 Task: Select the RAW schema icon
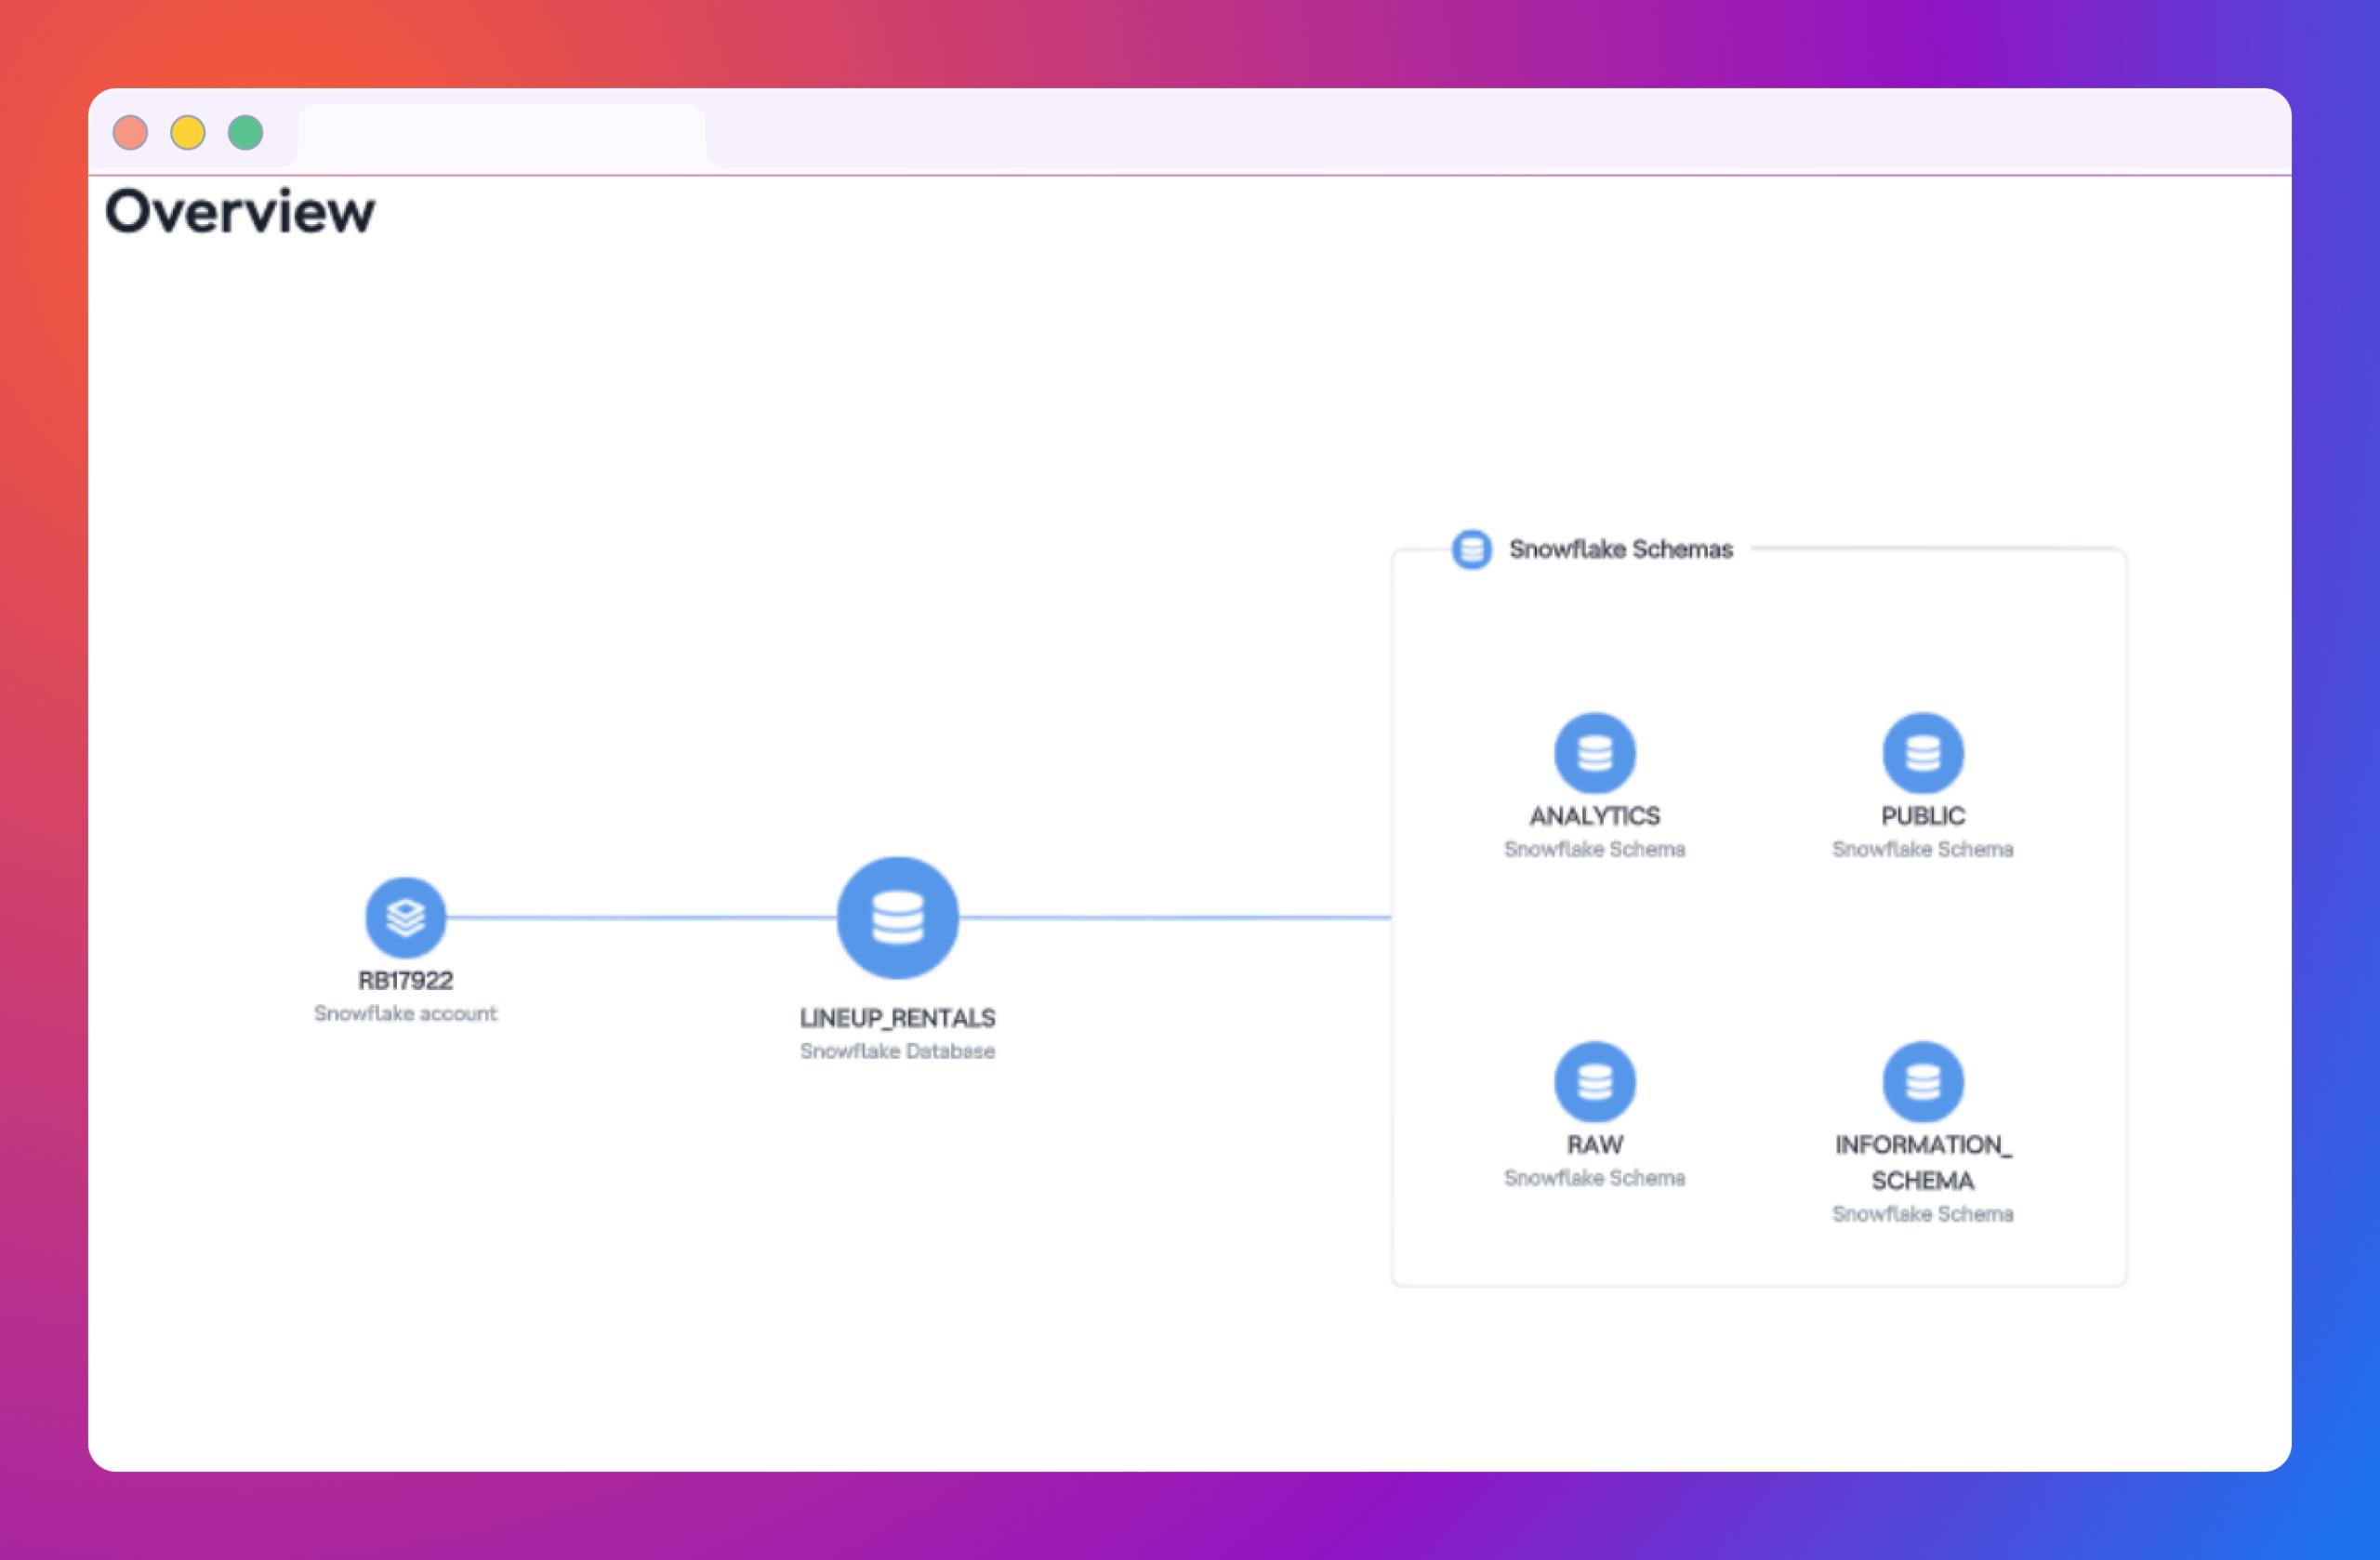pyautogui.click(x=1594, y=1081)
